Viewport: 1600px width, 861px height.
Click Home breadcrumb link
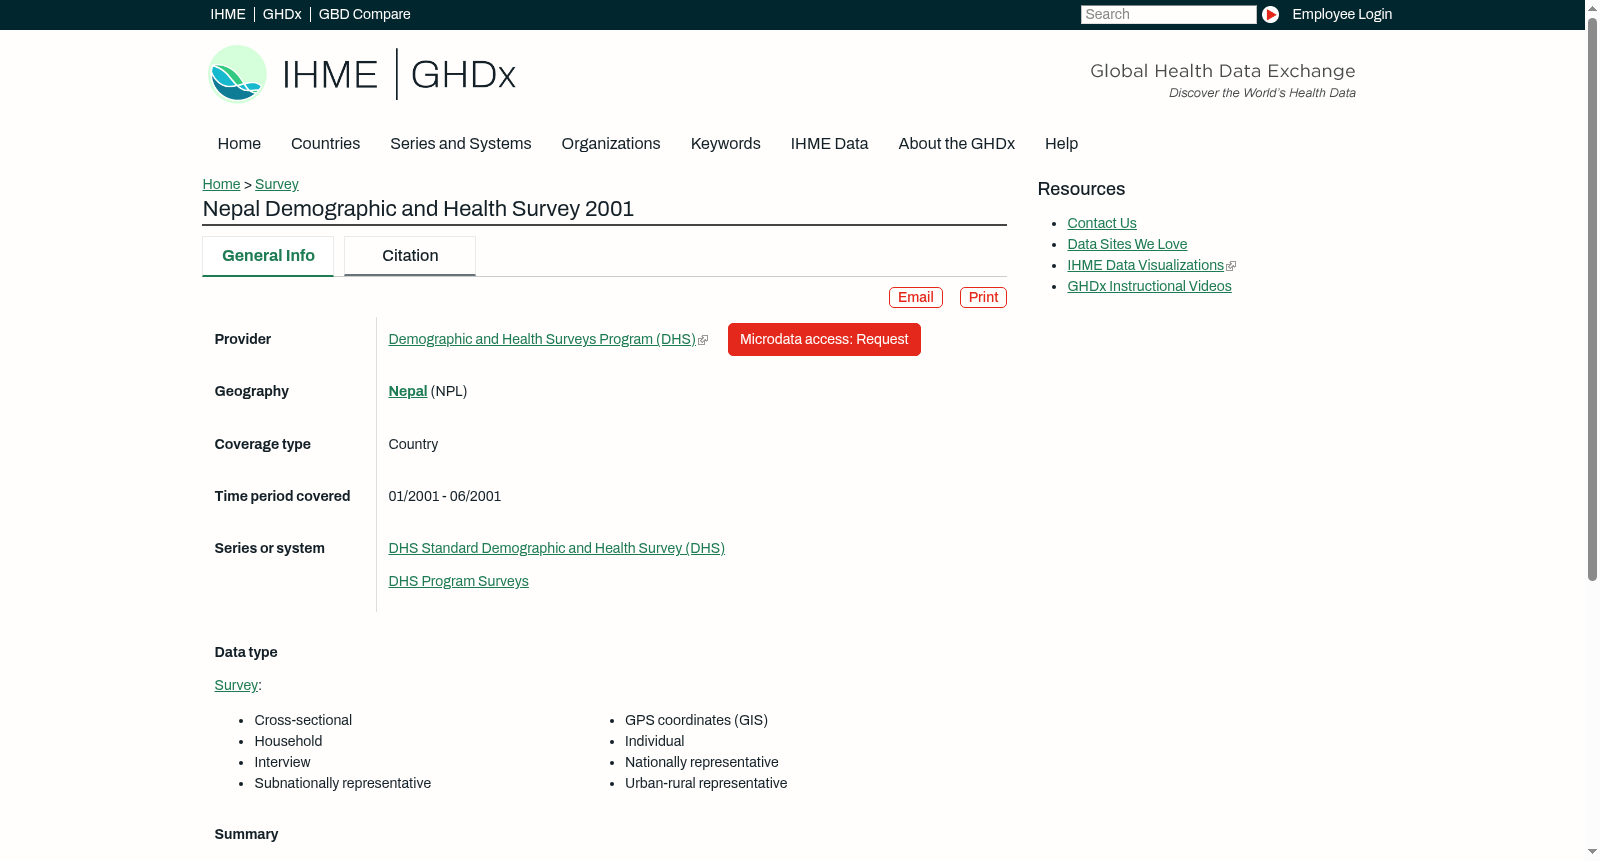click(221, 184)
